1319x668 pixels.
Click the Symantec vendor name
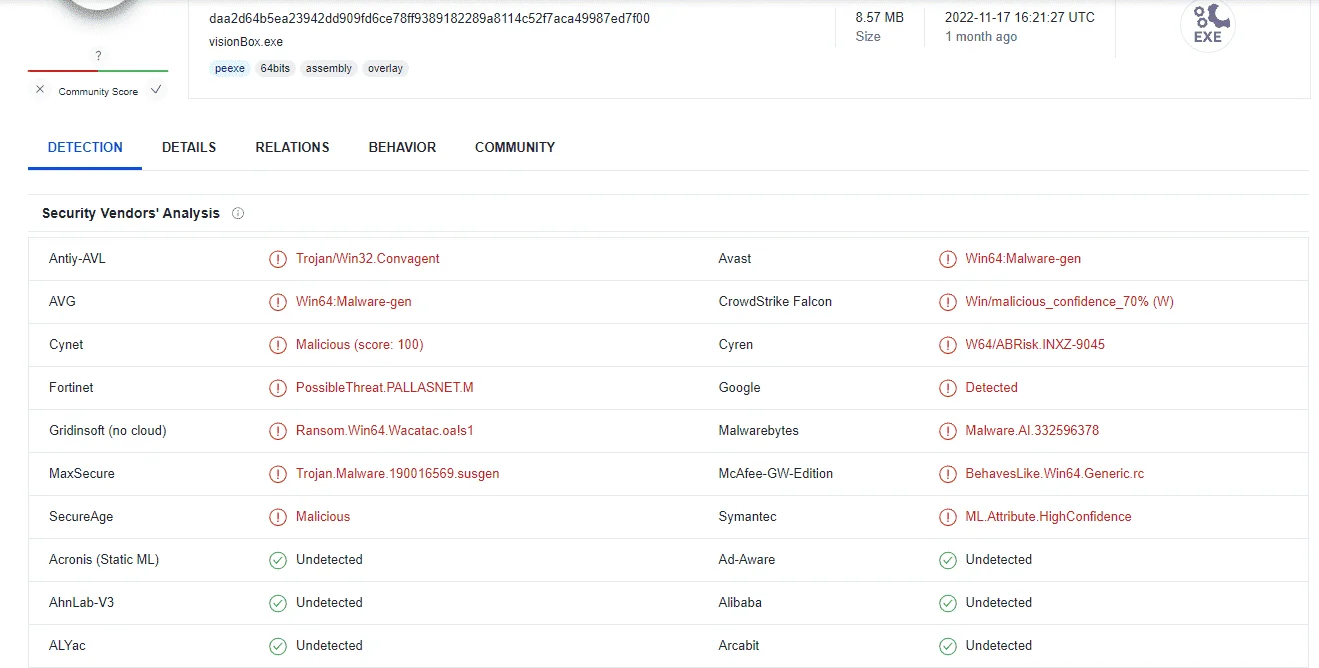[x=748, y=517]
